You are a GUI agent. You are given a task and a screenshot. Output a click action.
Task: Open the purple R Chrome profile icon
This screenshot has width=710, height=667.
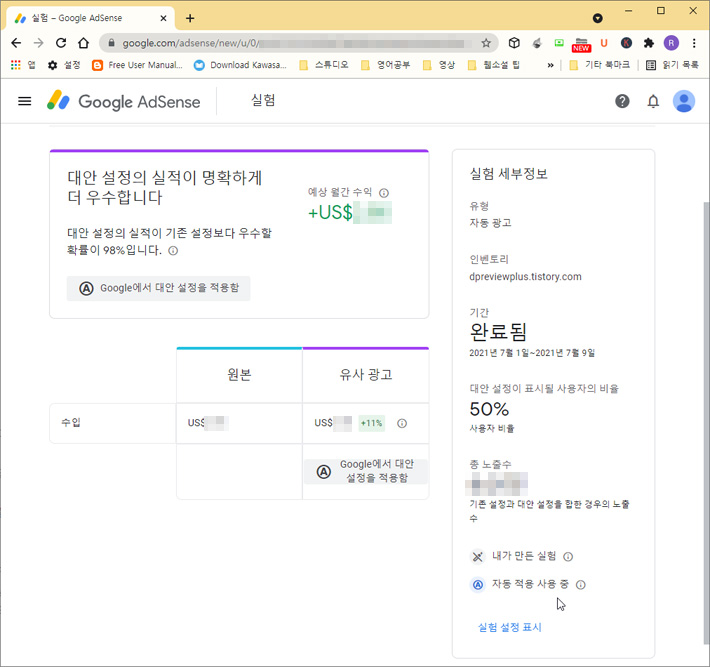point(671,43)
